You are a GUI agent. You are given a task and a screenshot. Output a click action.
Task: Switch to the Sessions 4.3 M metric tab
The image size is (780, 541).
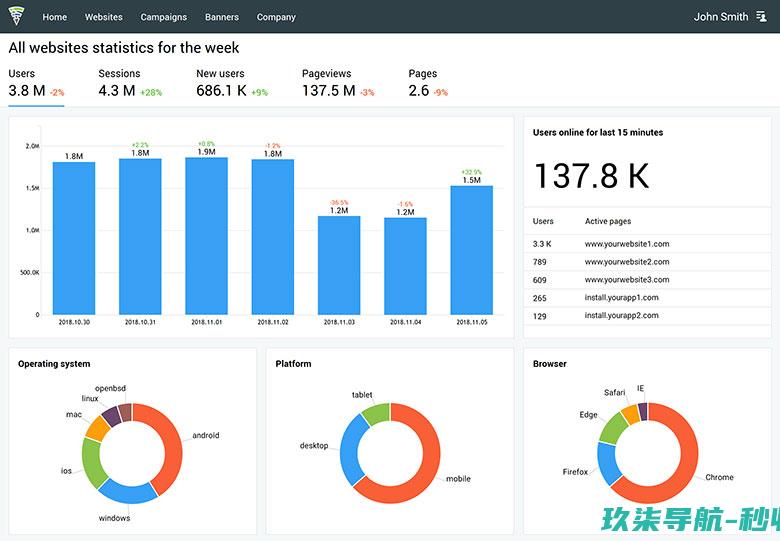click(x=130, y=83)
